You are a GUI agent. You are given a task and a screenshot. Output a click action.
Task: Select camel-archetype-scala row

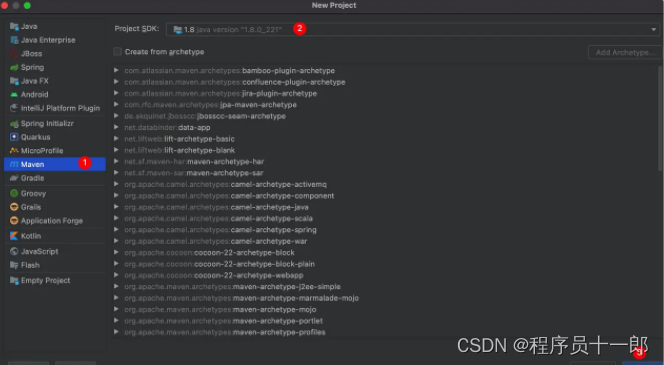coord(384,218)
